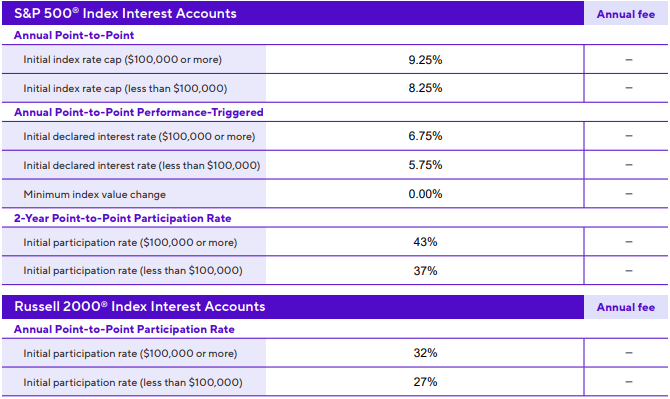Image resolution: width=670 pixels, height=399 pixels.
Task: Click the 27% Russell participation rate
Action: coord(425,382)
